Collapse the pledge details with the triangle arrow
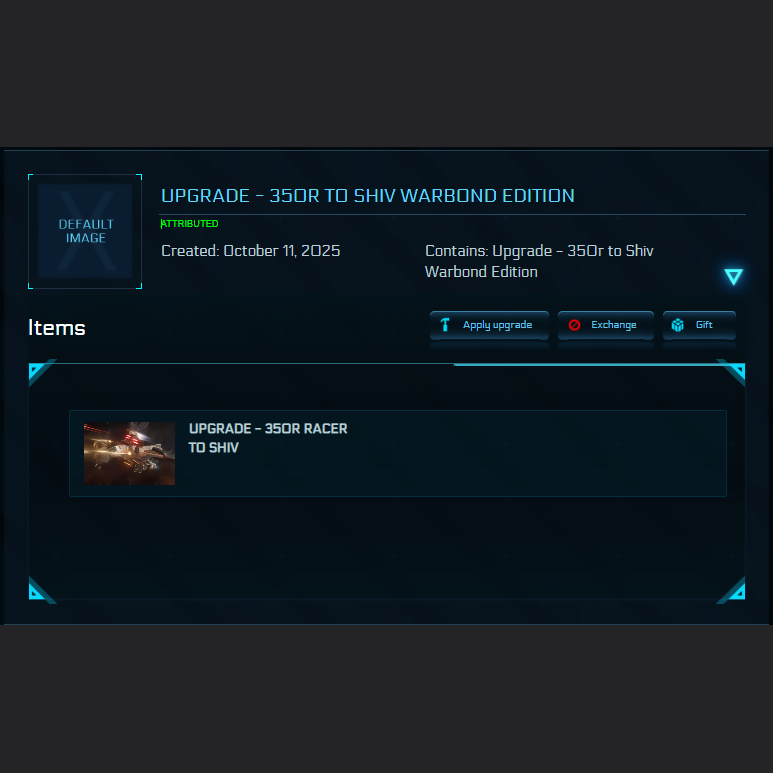Image resolution: width=773 pixels, height=773 pixels. (x=733, y=277)
